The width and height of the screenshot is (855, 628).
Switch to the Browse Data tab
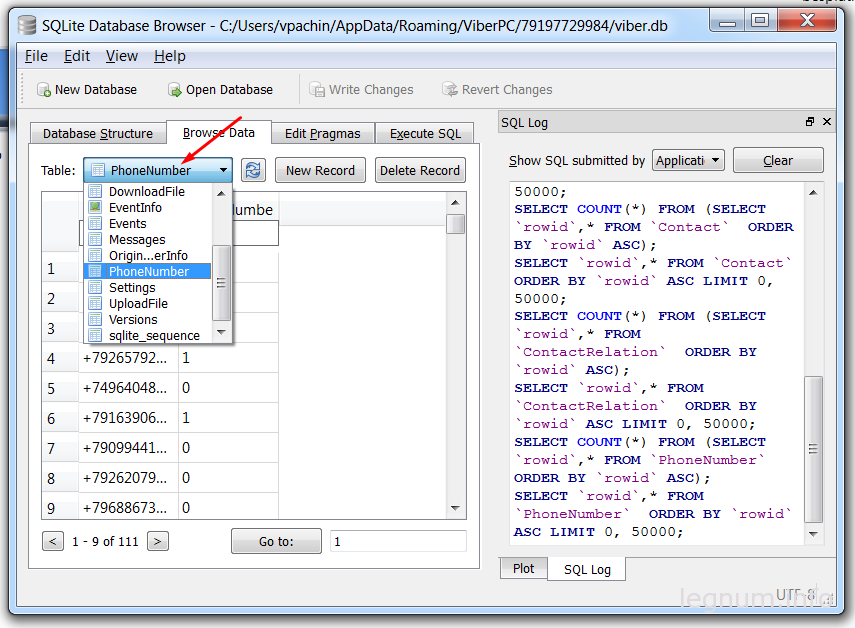pyautogui.click(x=219, y=132)
